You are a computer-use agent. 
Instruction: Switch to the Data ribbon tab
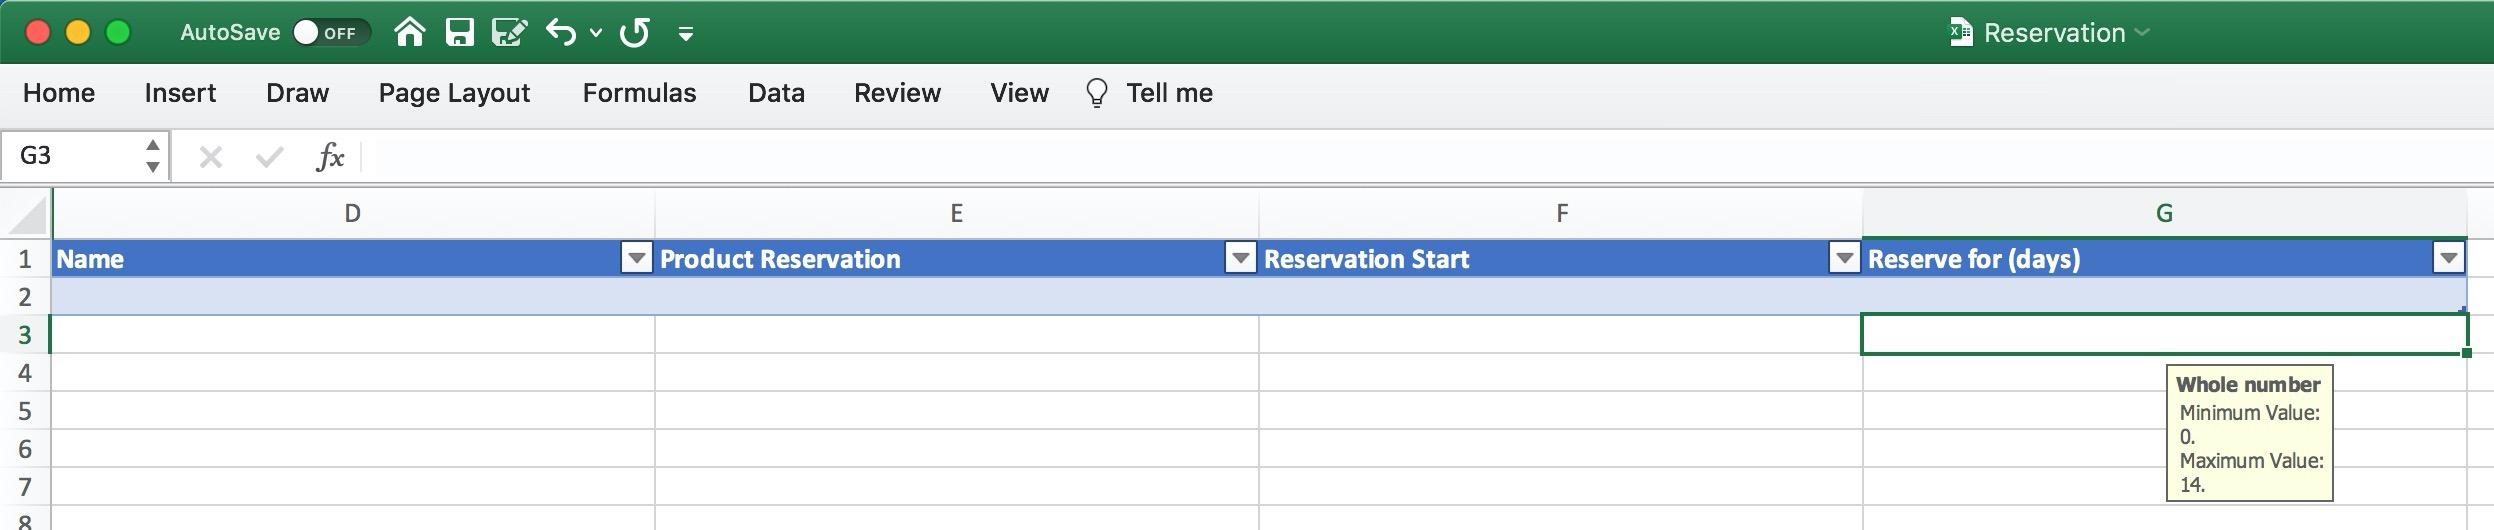[x=776, y=93]
